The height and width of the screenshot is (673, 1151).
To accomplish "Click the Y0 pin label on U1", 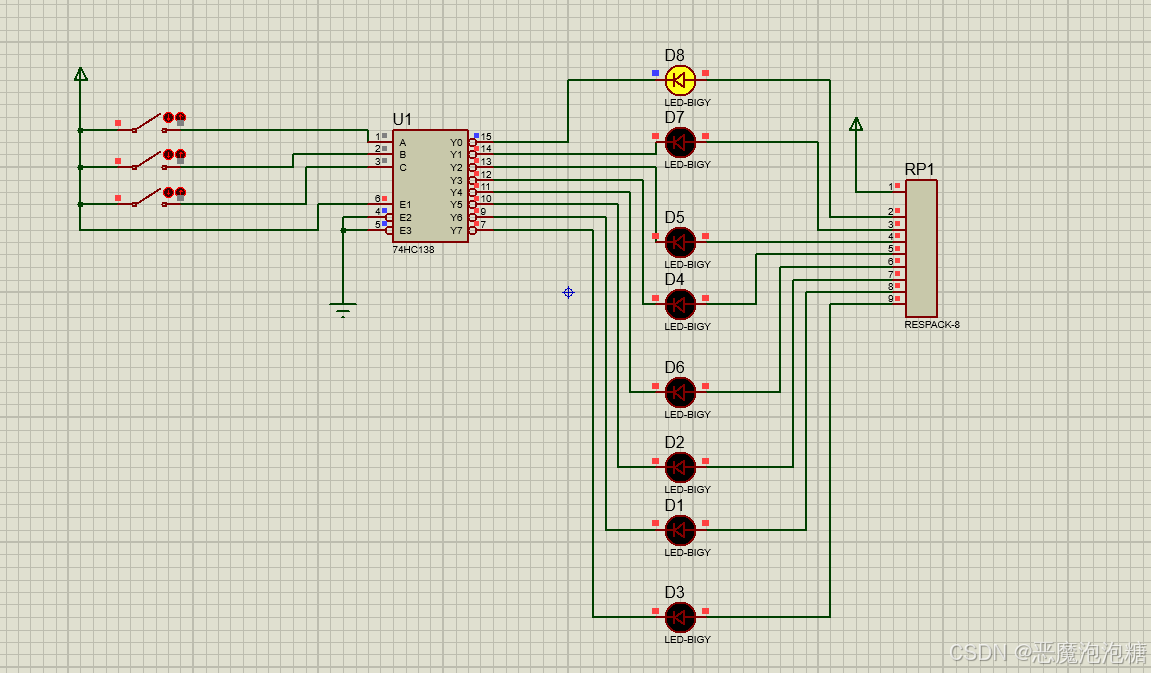I will pos(456,142).
